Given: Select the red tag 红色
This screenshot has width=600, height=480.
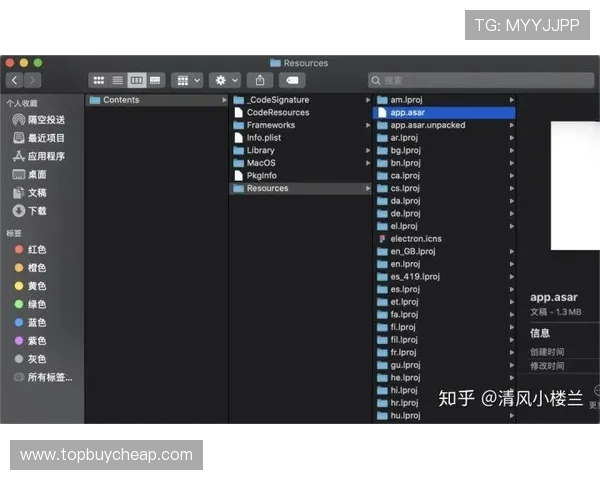Looking at the screenshot, I should [x=30, y=250].
